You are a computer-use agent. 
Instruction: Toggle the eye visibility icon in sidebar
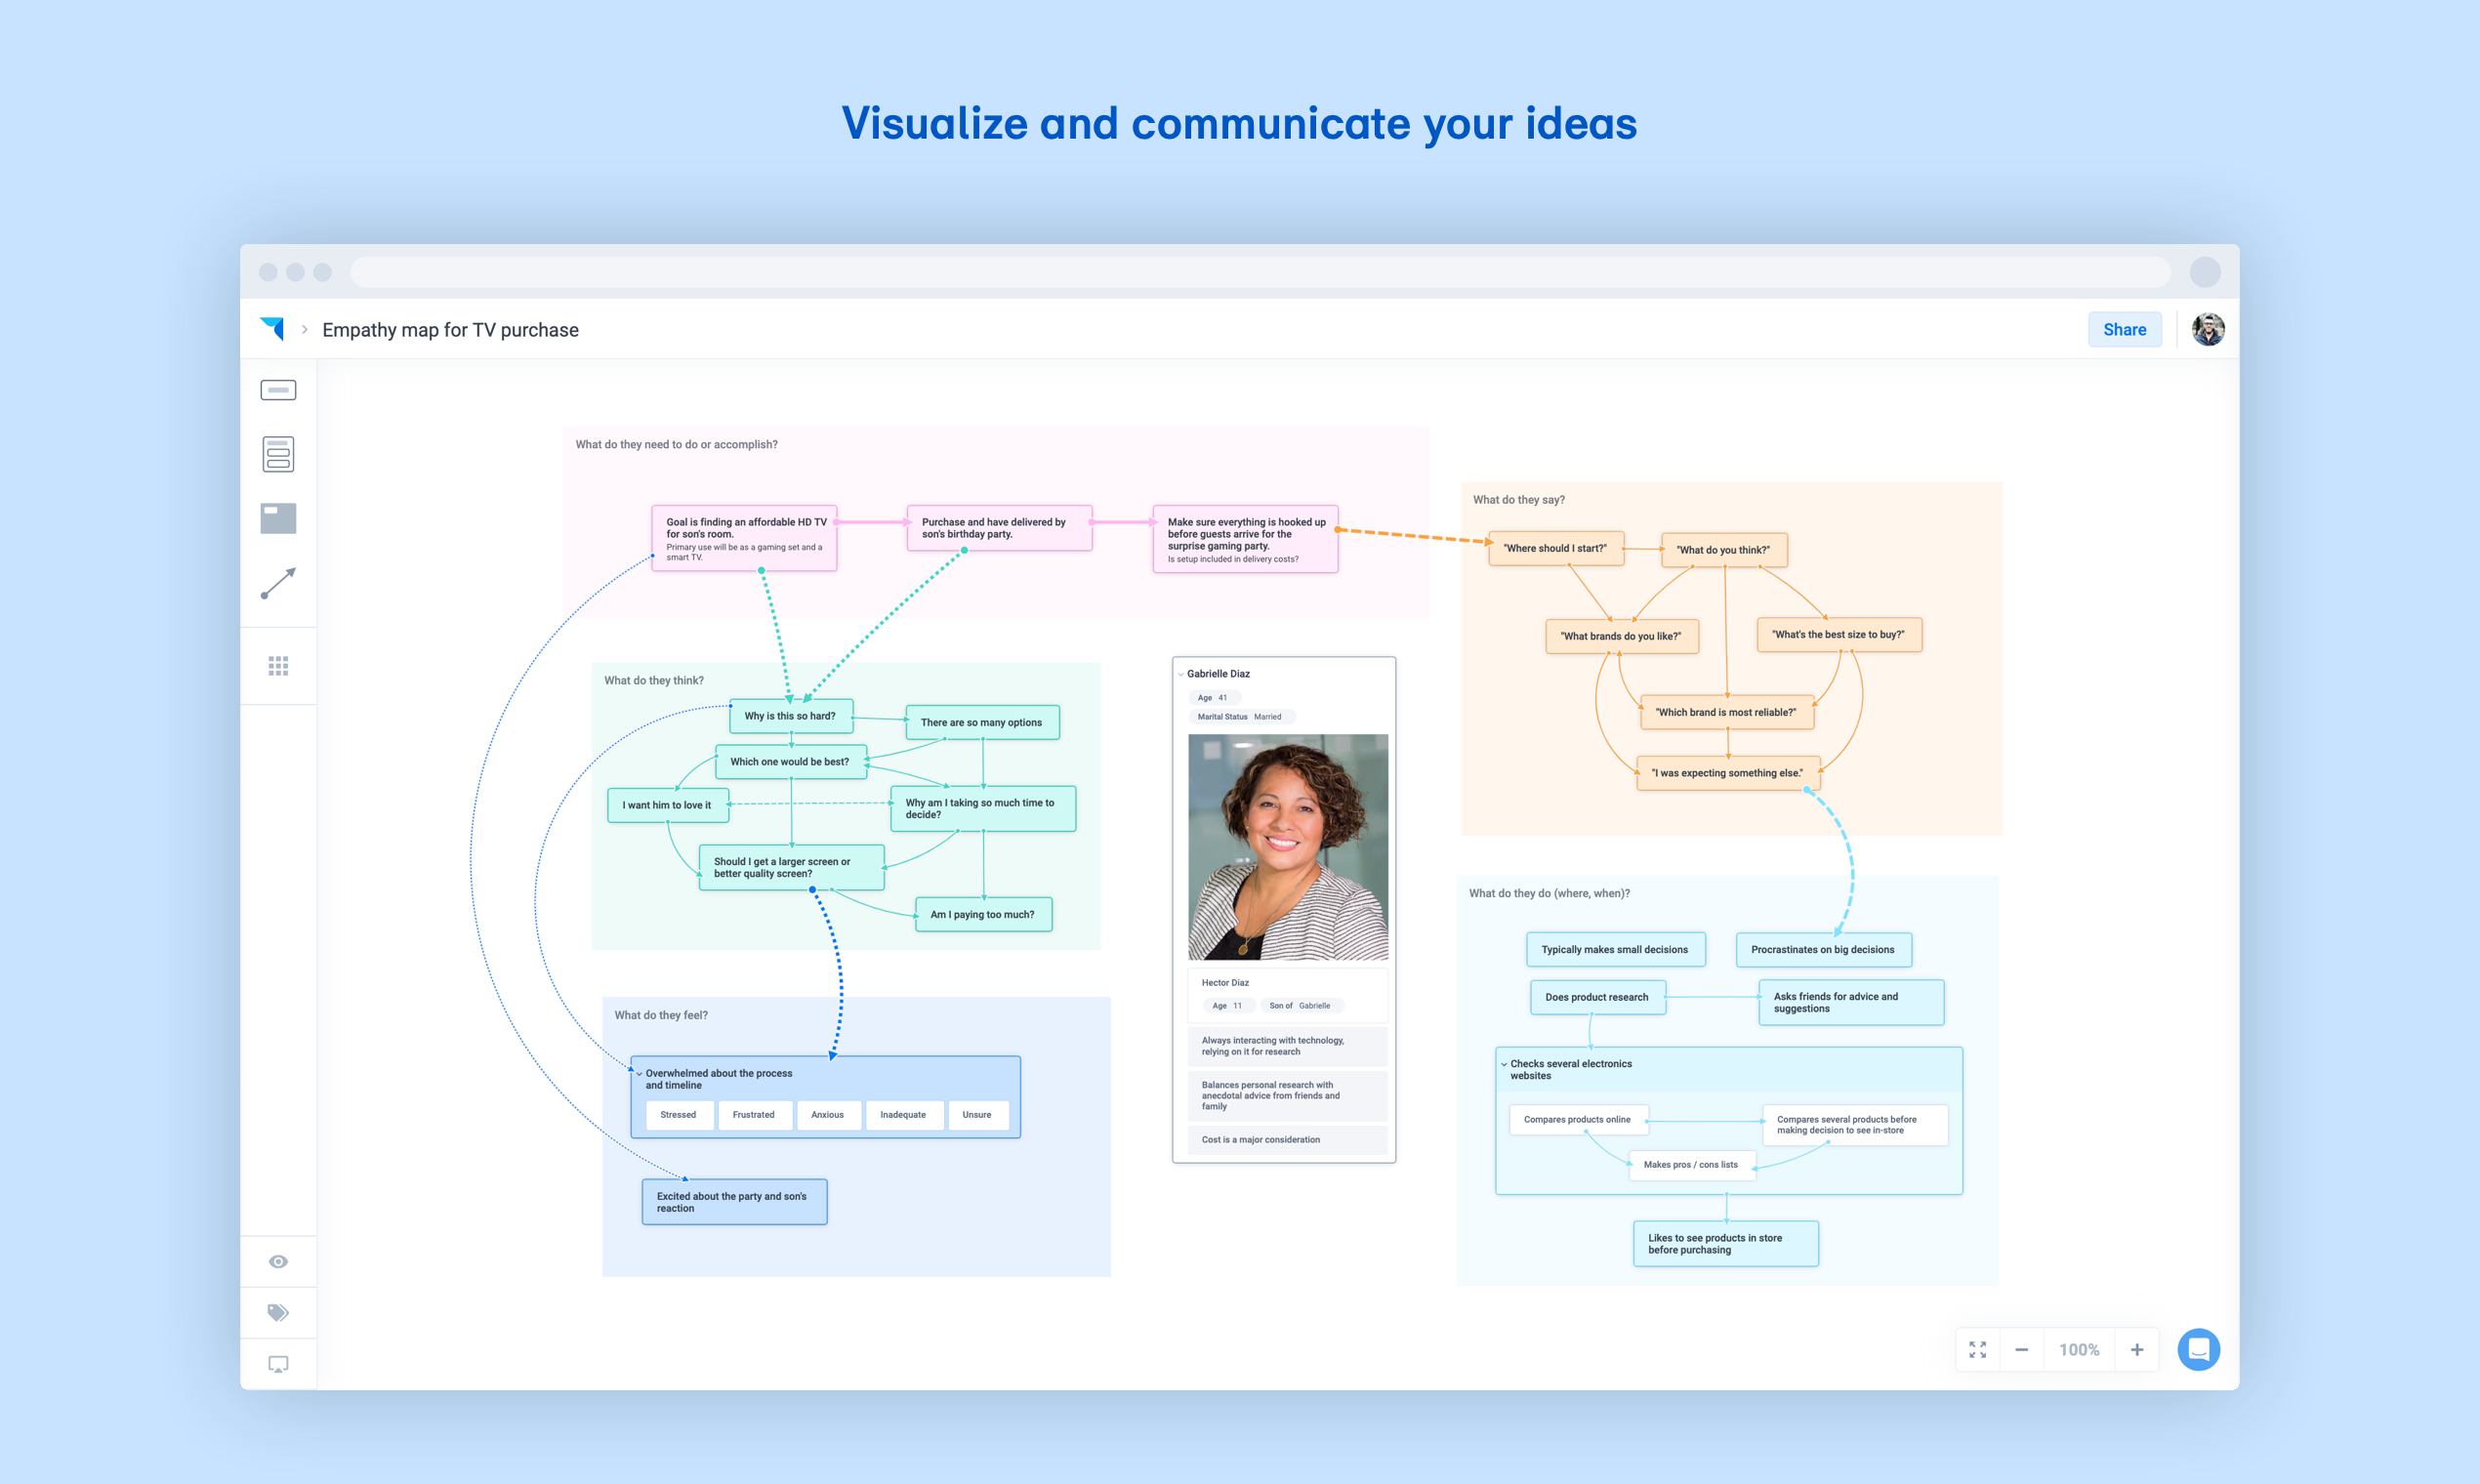click(x=278, y=1261)
